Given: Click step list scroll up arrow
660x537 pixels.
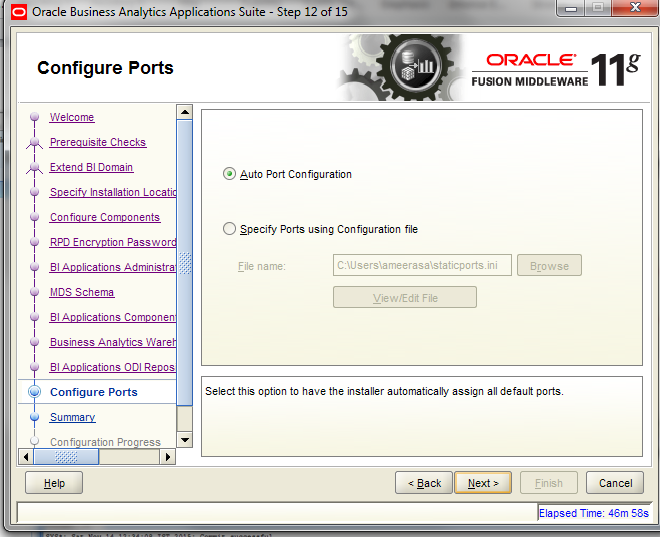Looking at the screenshot, I should [185, 112].
